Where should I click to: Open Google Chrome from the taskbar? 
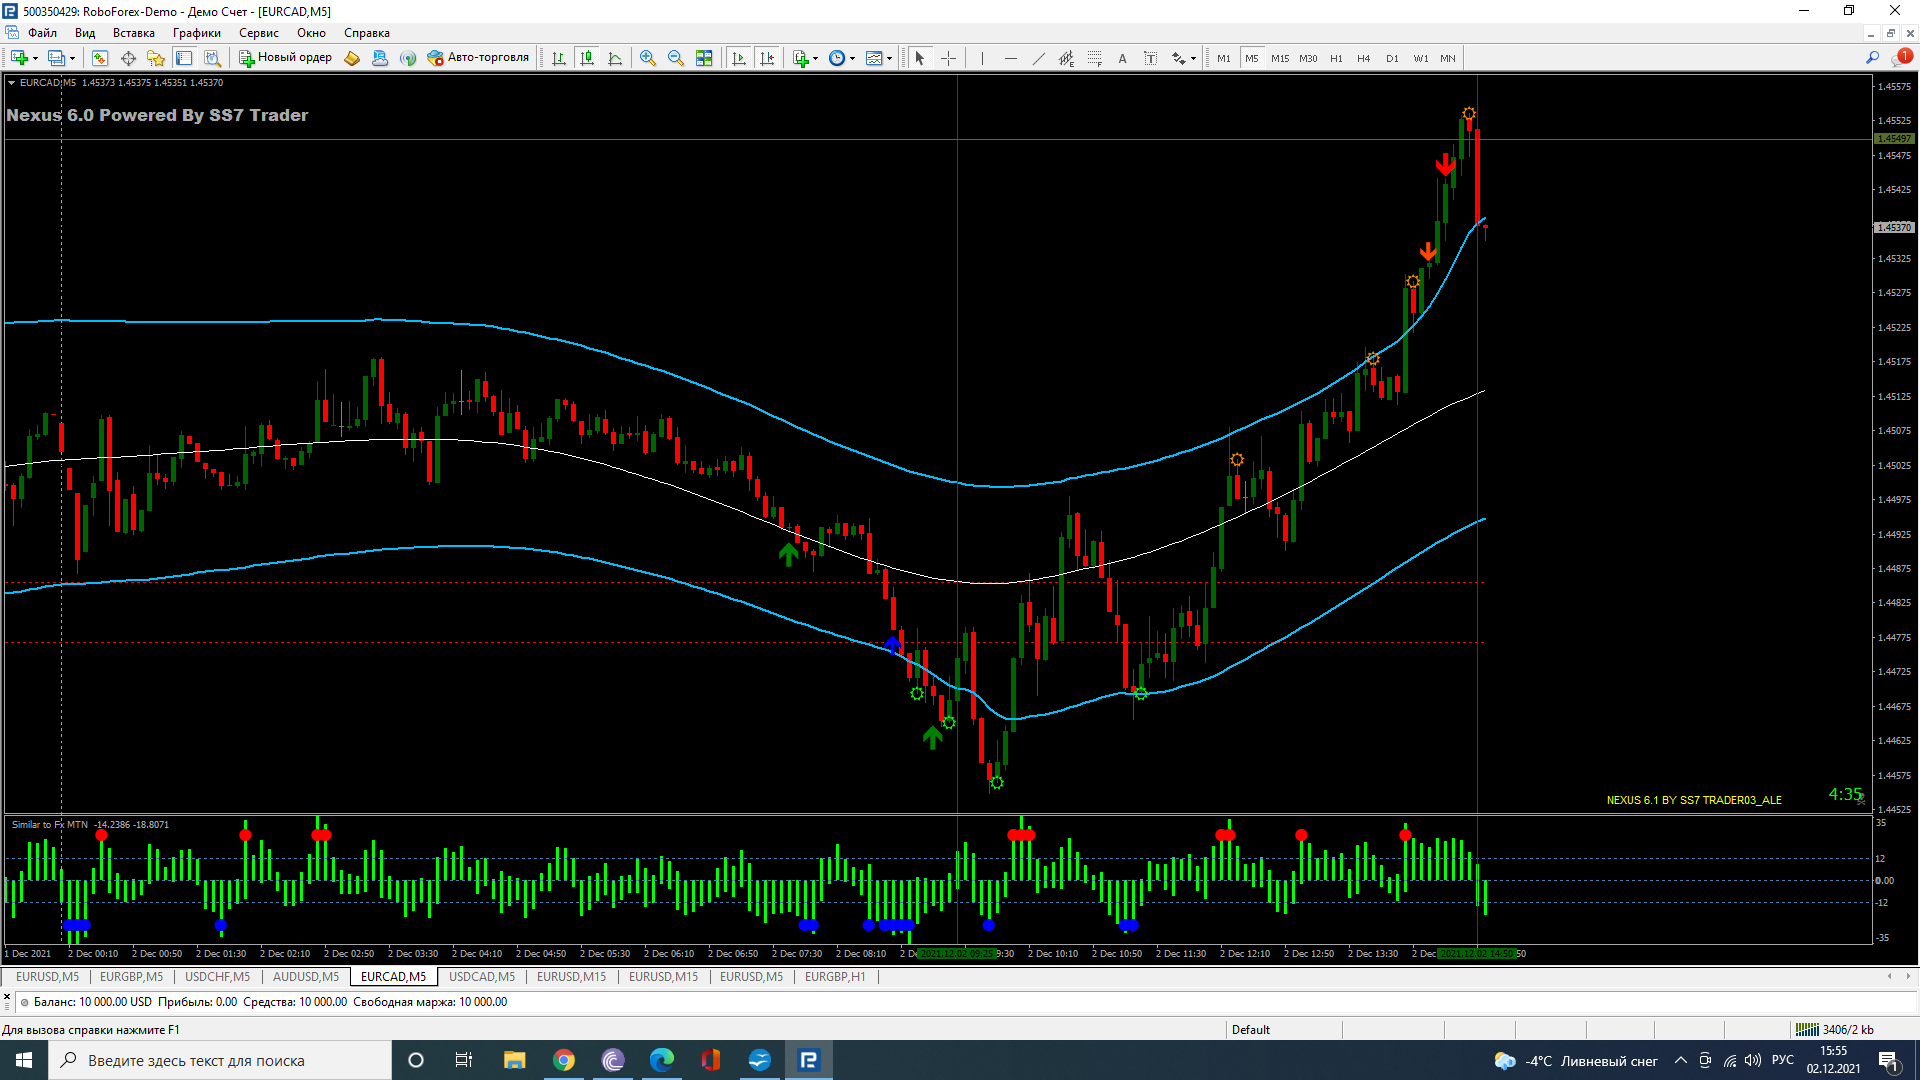point(564,1060)
